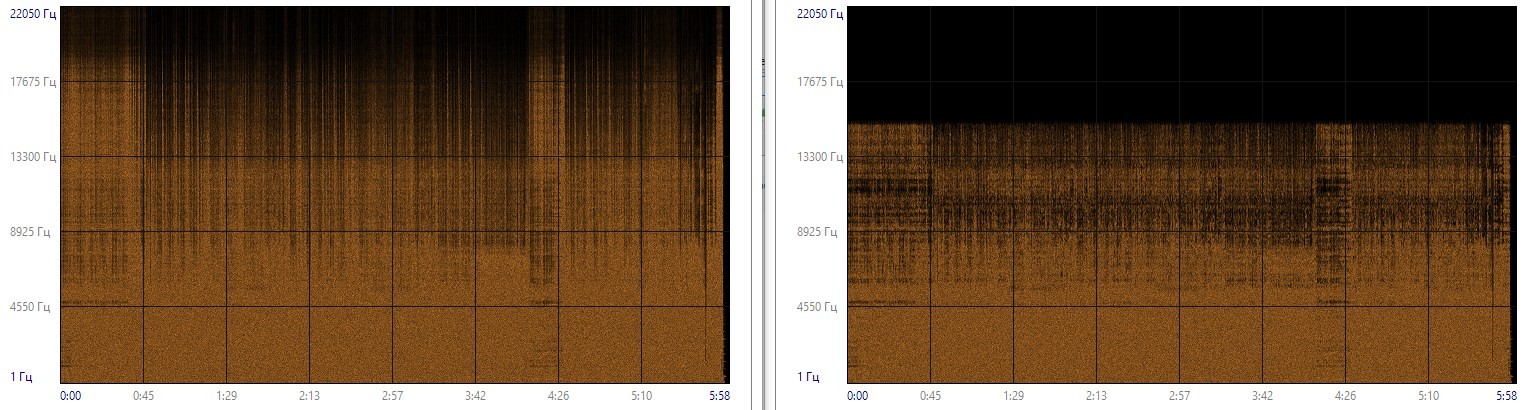Select the 8925 Гц label on right spectrogram

click(820, 232)
